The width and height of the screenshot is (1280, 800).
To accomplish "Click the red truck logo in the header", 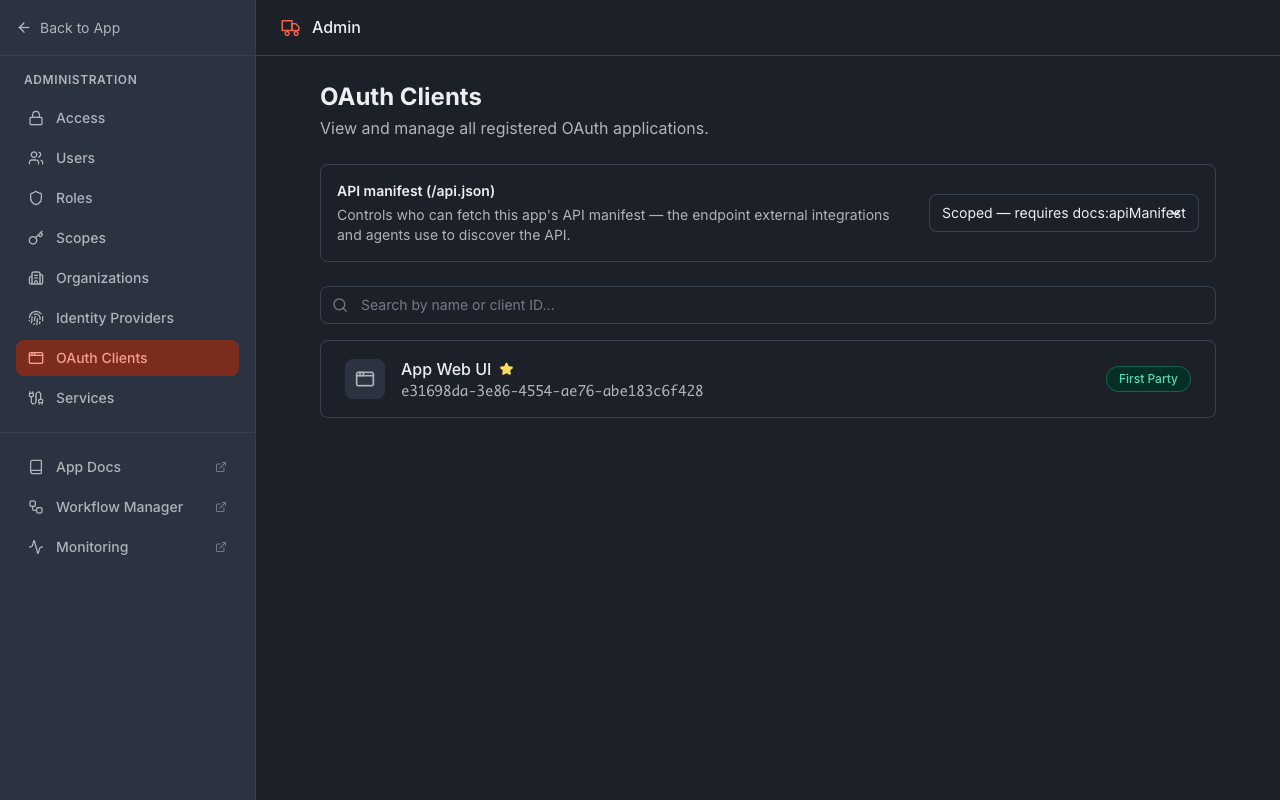I will click(x=290, y=28).
